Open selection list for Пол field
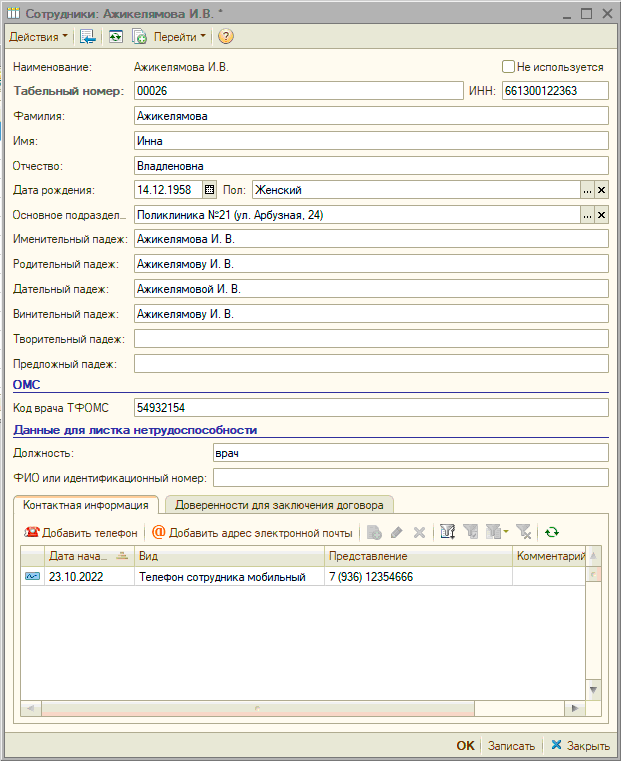621x761 pixels. [x=587, y=189]
